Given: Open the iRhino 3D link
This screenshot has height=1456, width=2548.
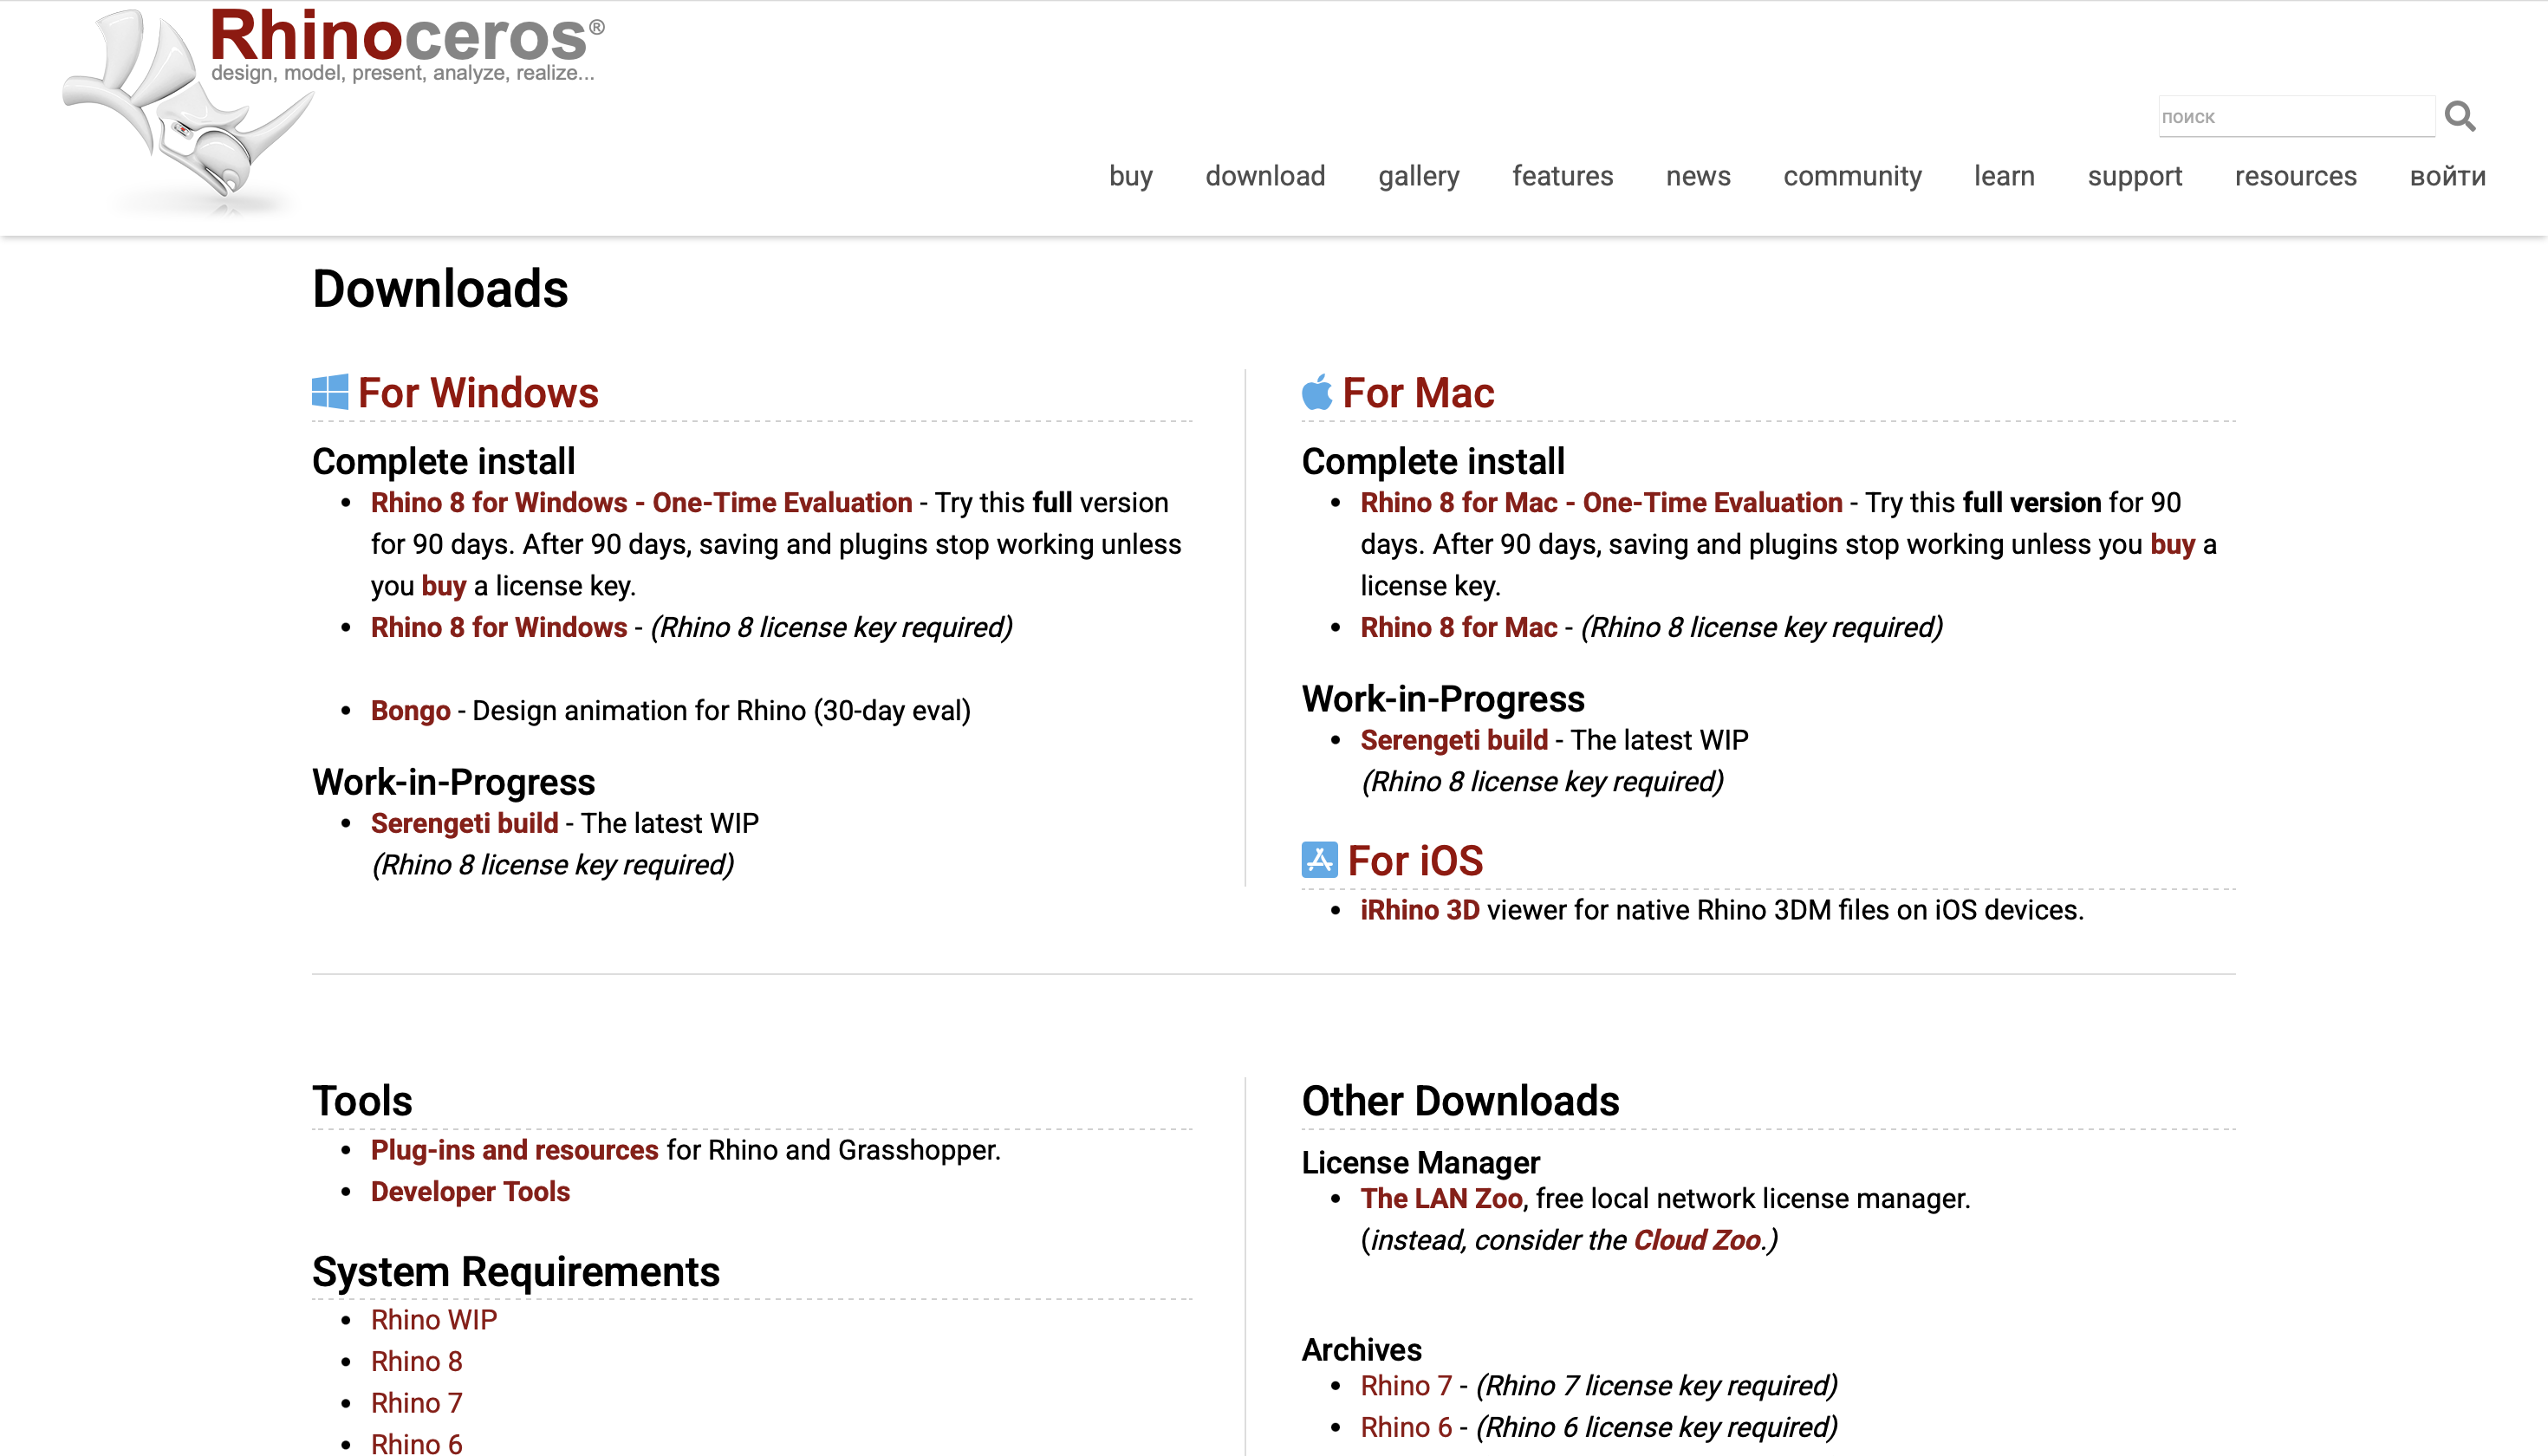Looking at the screenshot, I should click(1419, 910).
